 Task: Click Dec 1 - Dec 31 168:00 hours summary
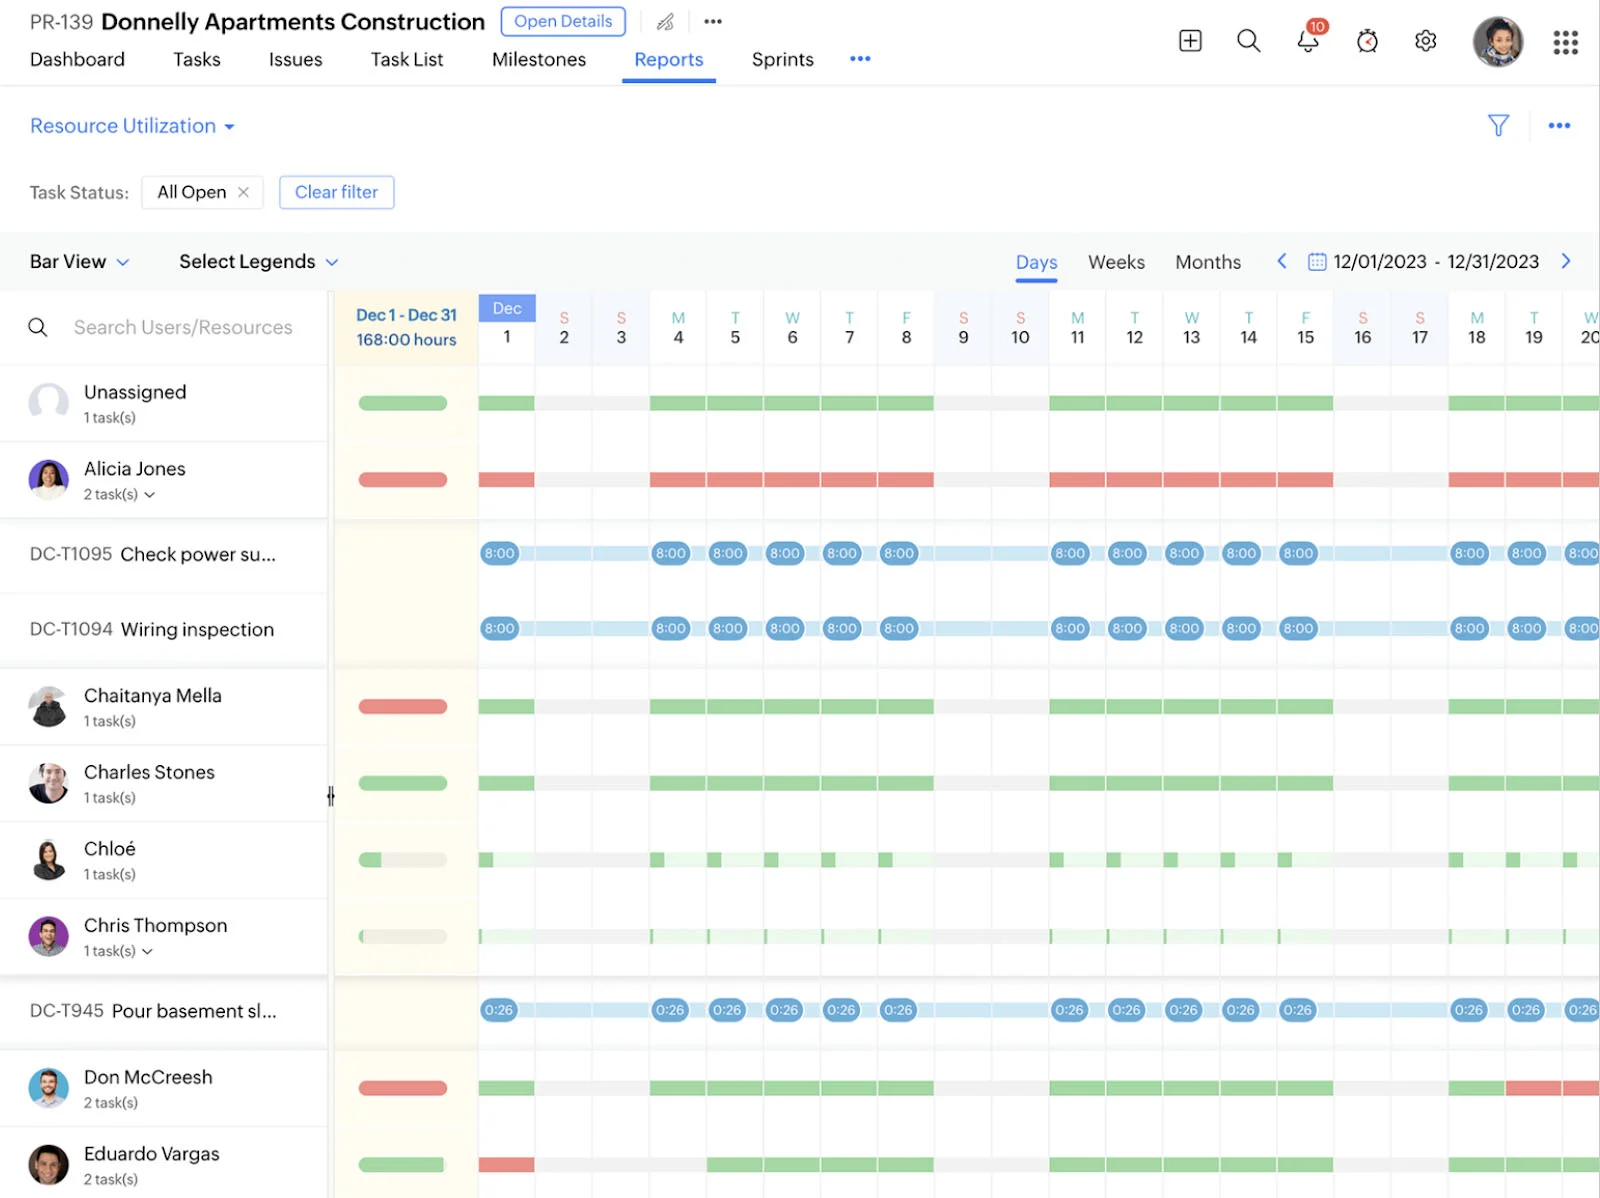click(406, 327)
